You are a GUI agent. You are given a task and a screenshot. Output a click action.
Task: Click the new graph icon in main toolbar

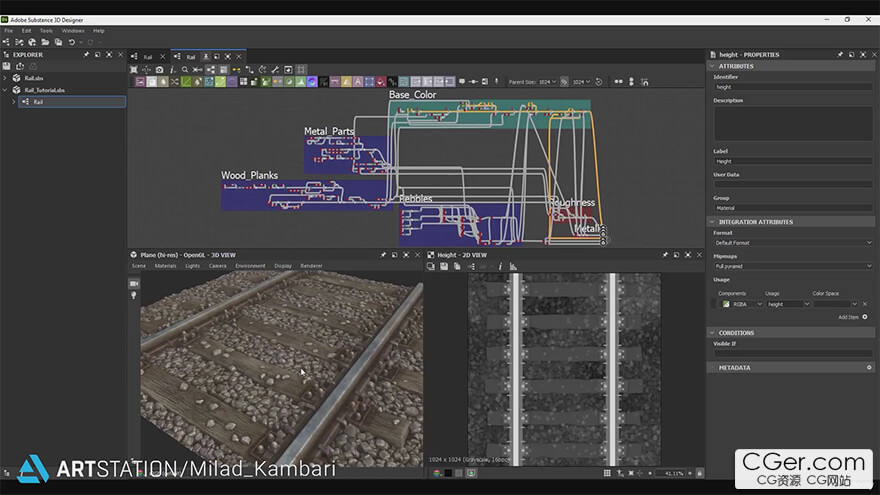pos(6,42)
